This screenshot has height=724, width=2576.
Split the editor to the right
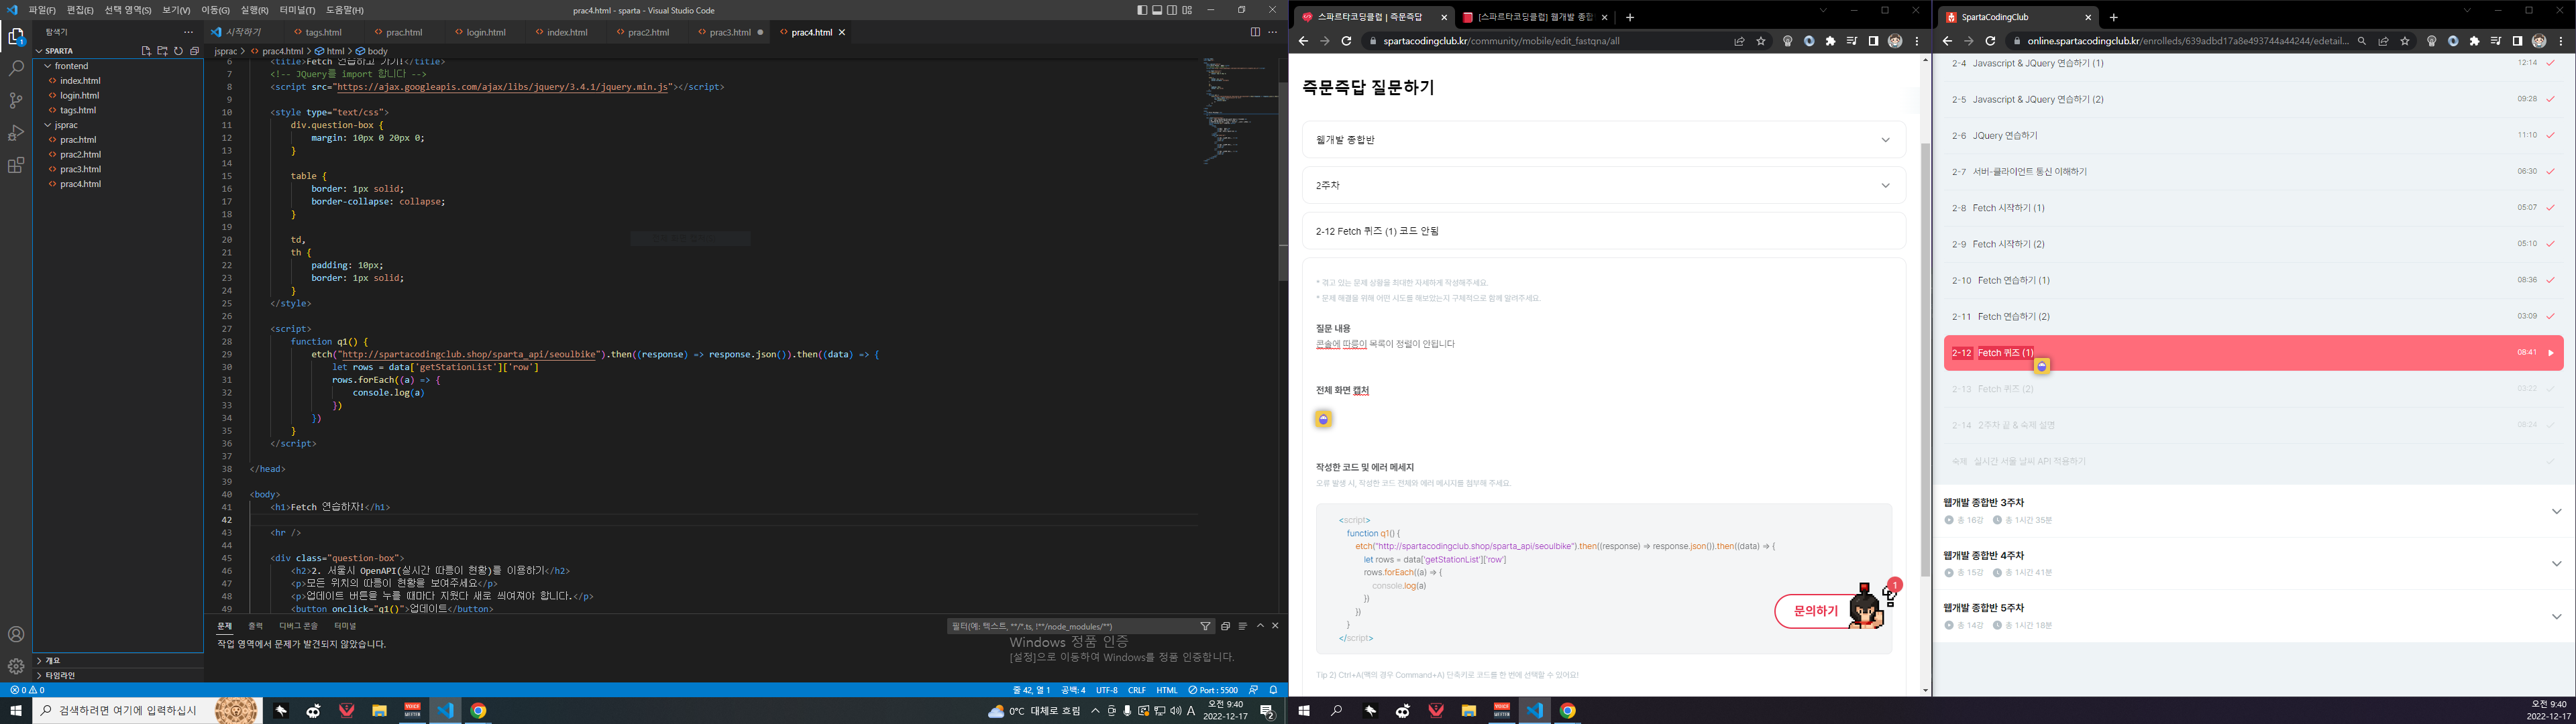tap(1255, 32)
